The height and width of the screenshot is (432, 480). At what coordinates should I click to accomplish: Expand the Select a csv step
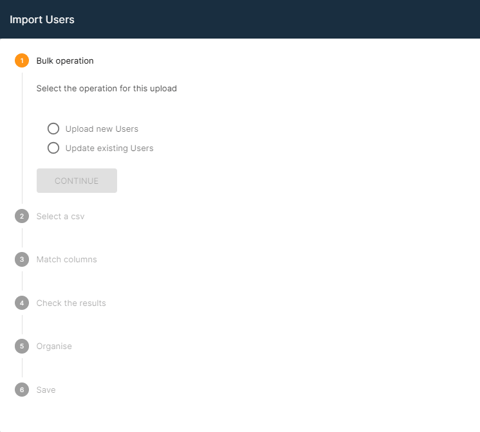pyautogui.click(x=60, y=216)
